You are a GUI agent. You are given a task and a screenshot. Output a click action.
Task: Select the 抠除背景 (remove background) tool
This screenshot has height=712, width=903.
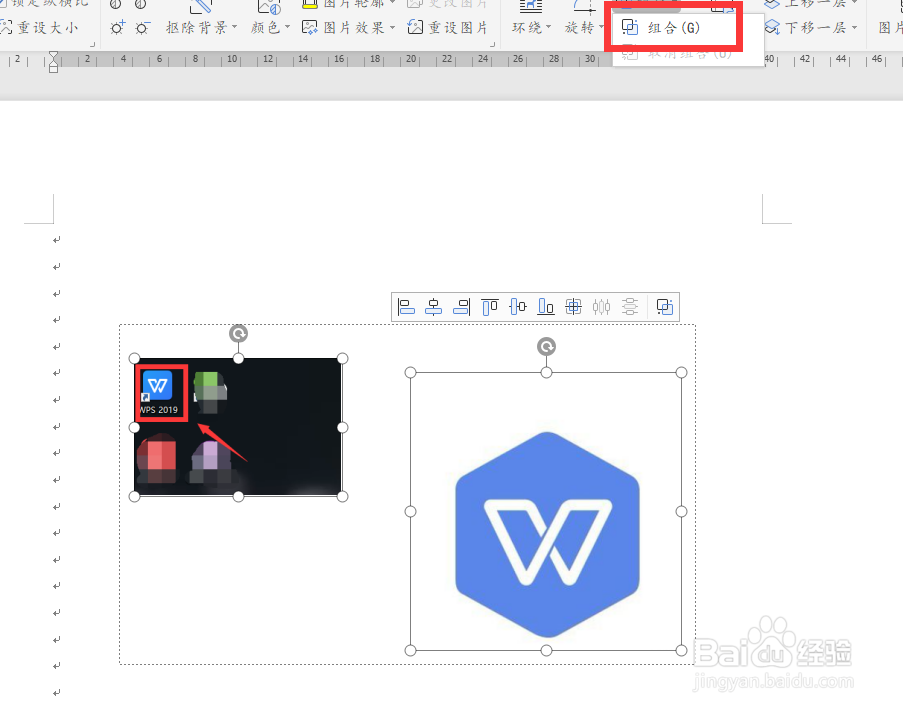click(196, 27)
